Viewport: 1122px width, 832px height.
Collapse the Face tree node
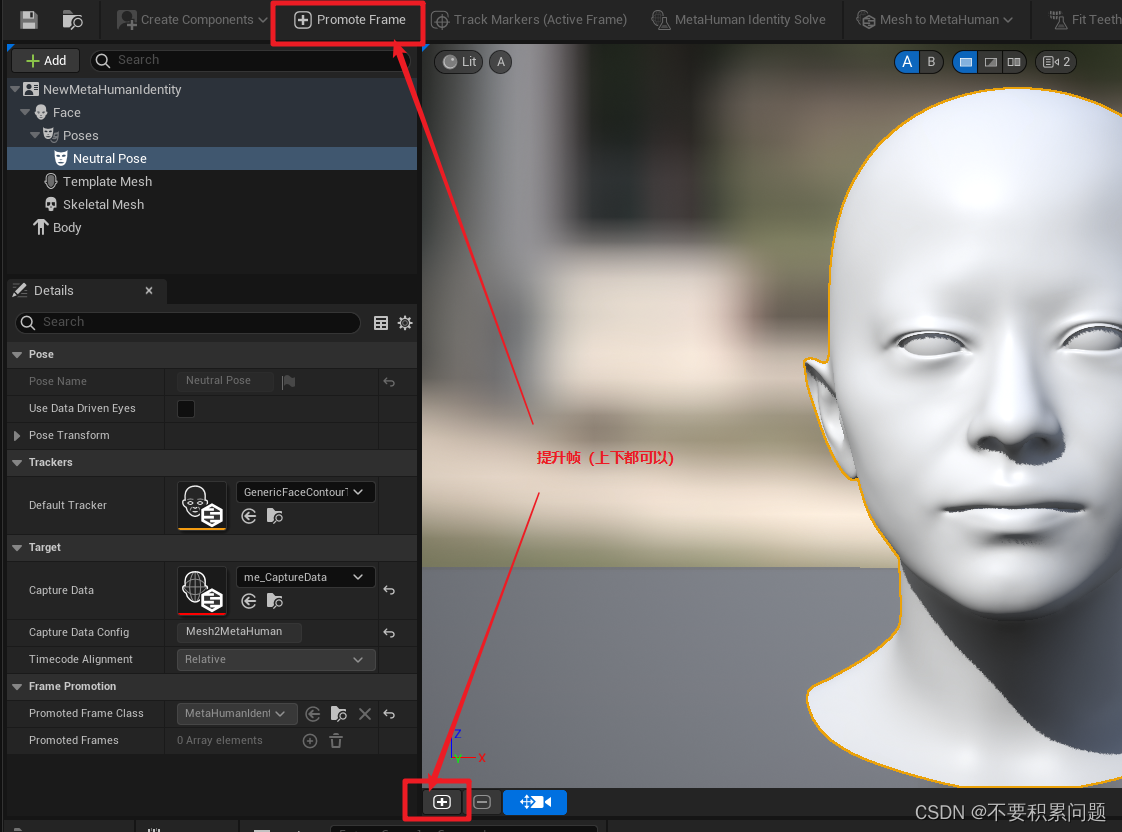(25, 112)
